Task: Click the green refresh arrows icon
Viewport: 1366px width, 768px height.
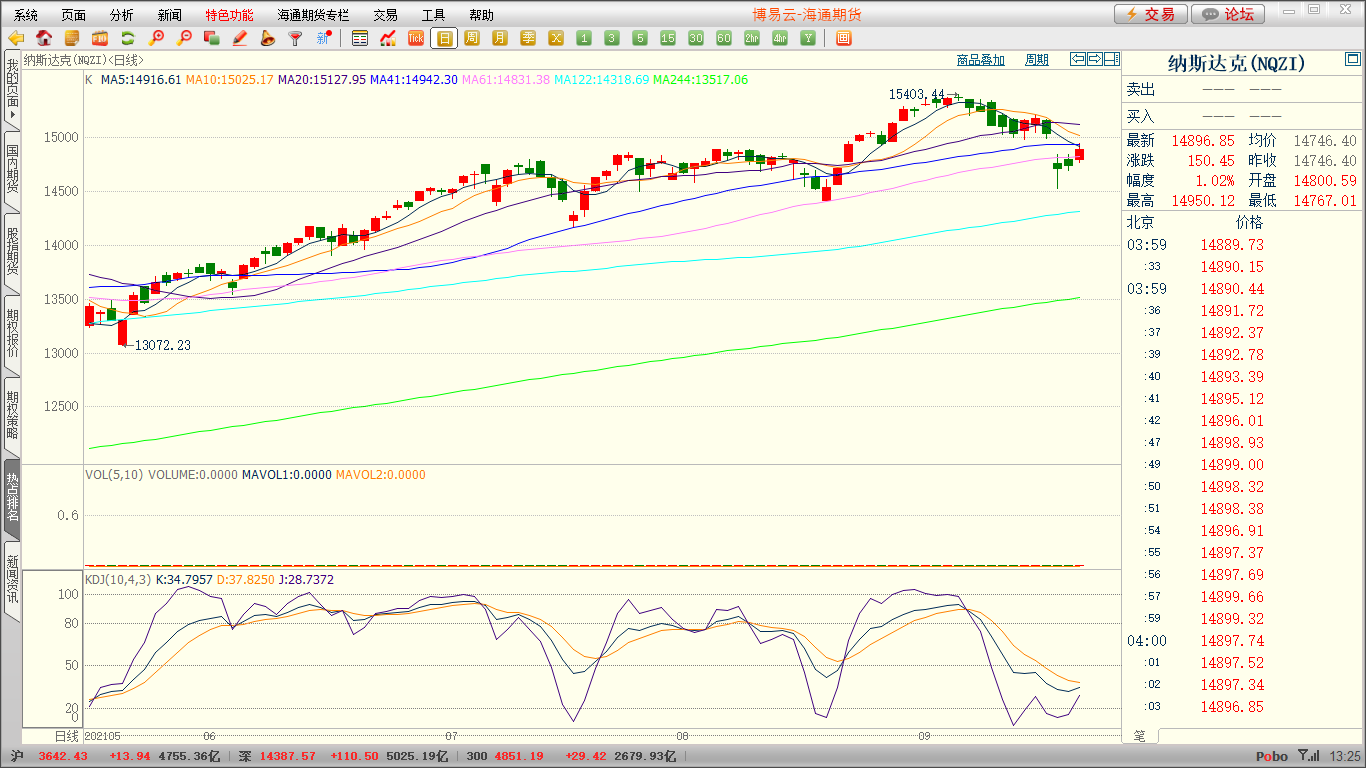Action: pos(128,38)
